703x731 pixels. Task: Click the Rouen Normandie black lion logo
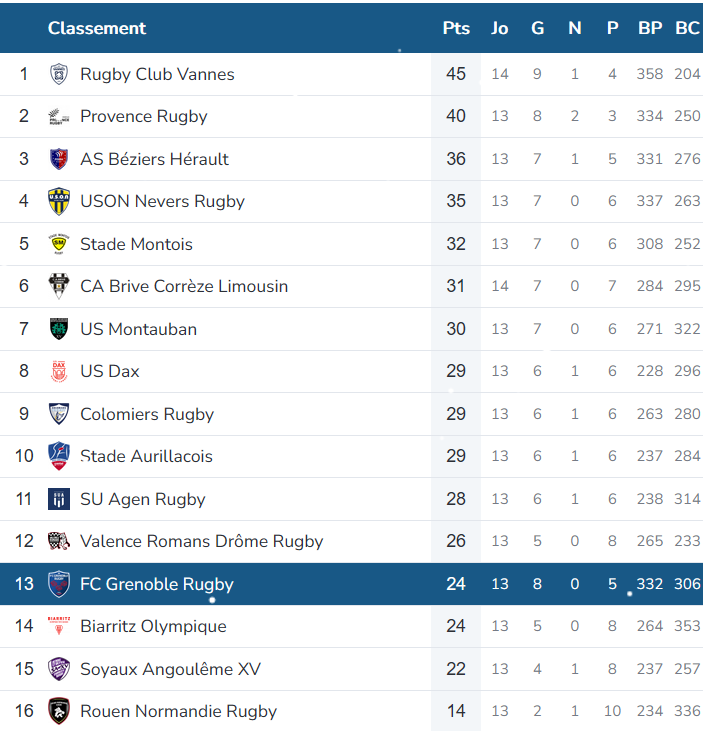click(59, 711)
